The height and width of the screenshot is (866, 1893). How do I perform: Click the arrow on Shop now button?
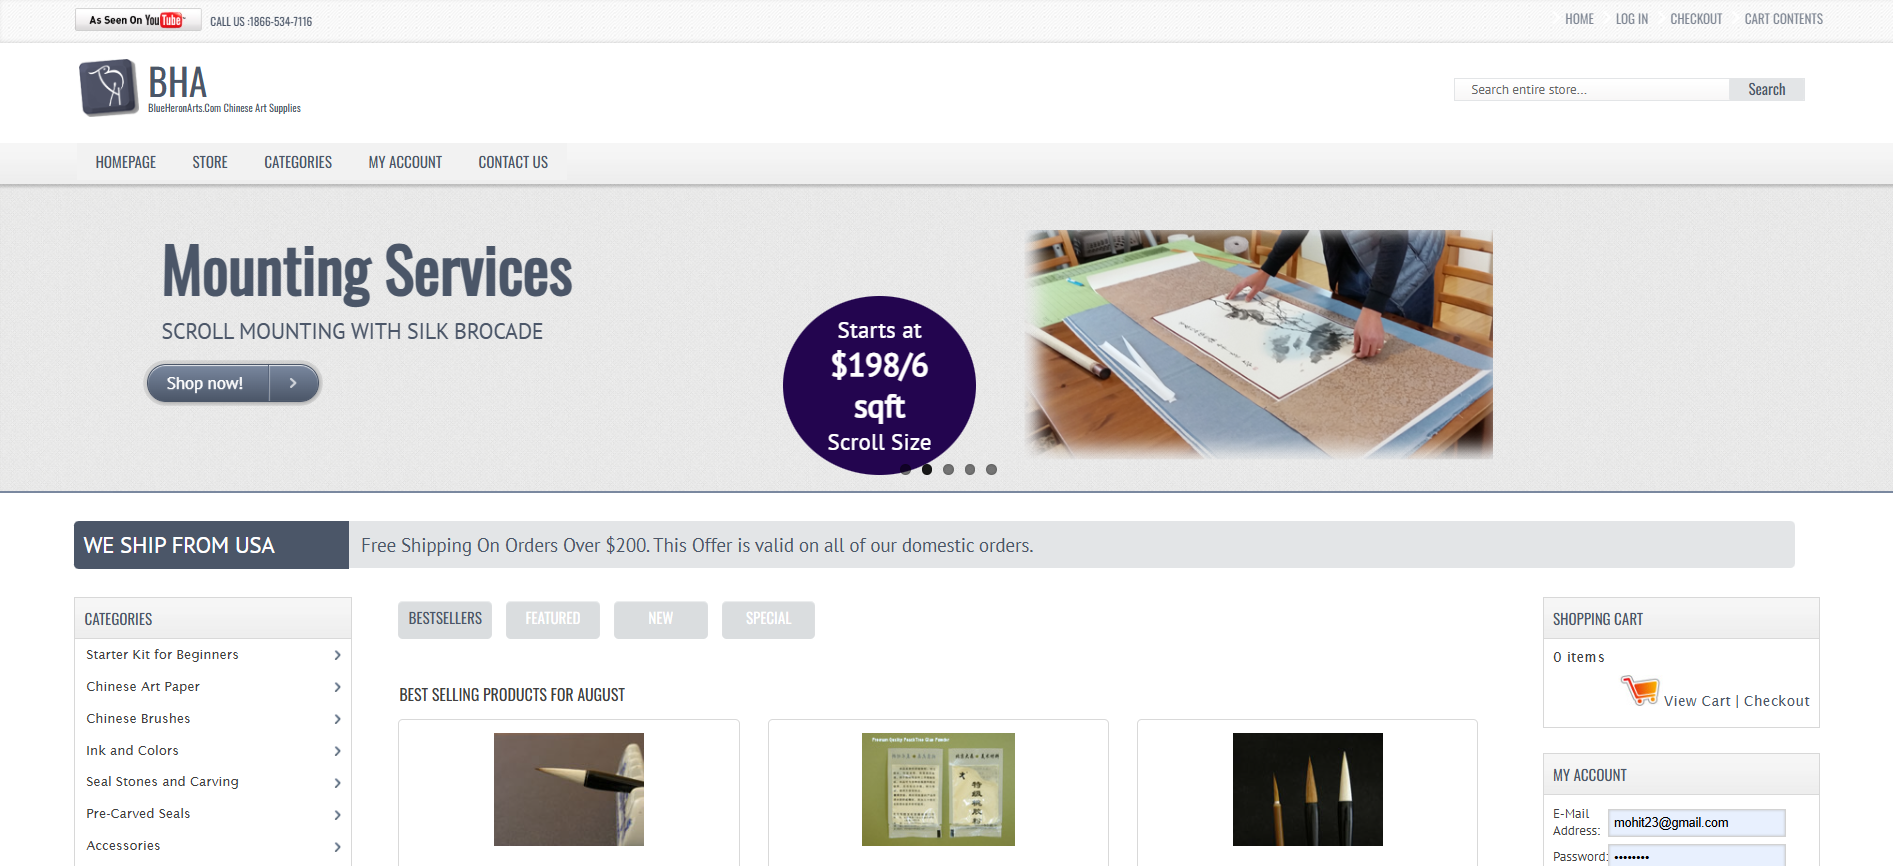pyautogui.click(x=293, y=383)
